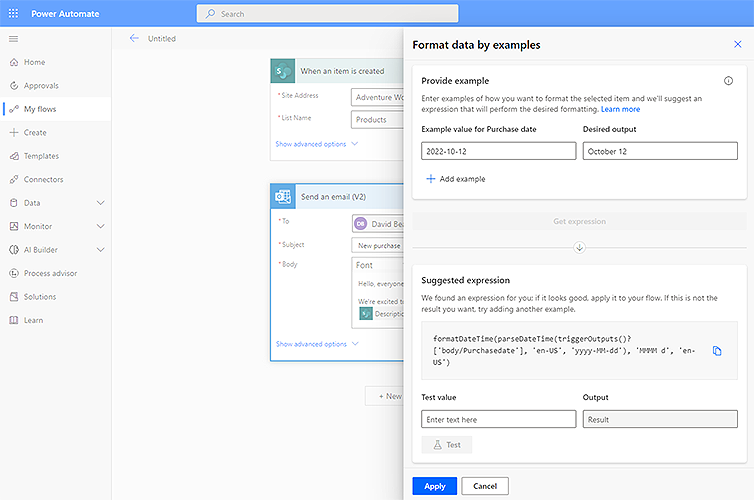Screen dimensions: 754x500
Task: Click the SharePoint trigger icon
Action: coord(283,71)
